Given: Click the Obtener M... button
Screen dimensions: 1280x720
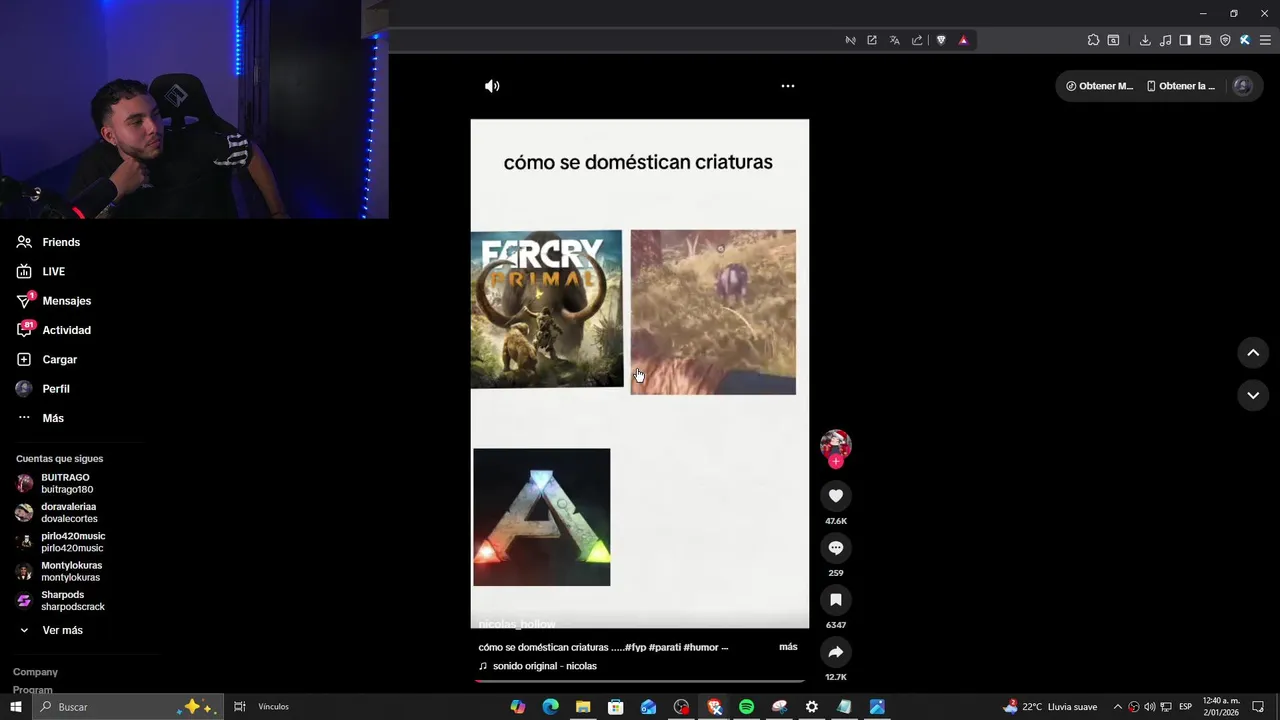Looking at the screenshot, I should pos(1099,86).
